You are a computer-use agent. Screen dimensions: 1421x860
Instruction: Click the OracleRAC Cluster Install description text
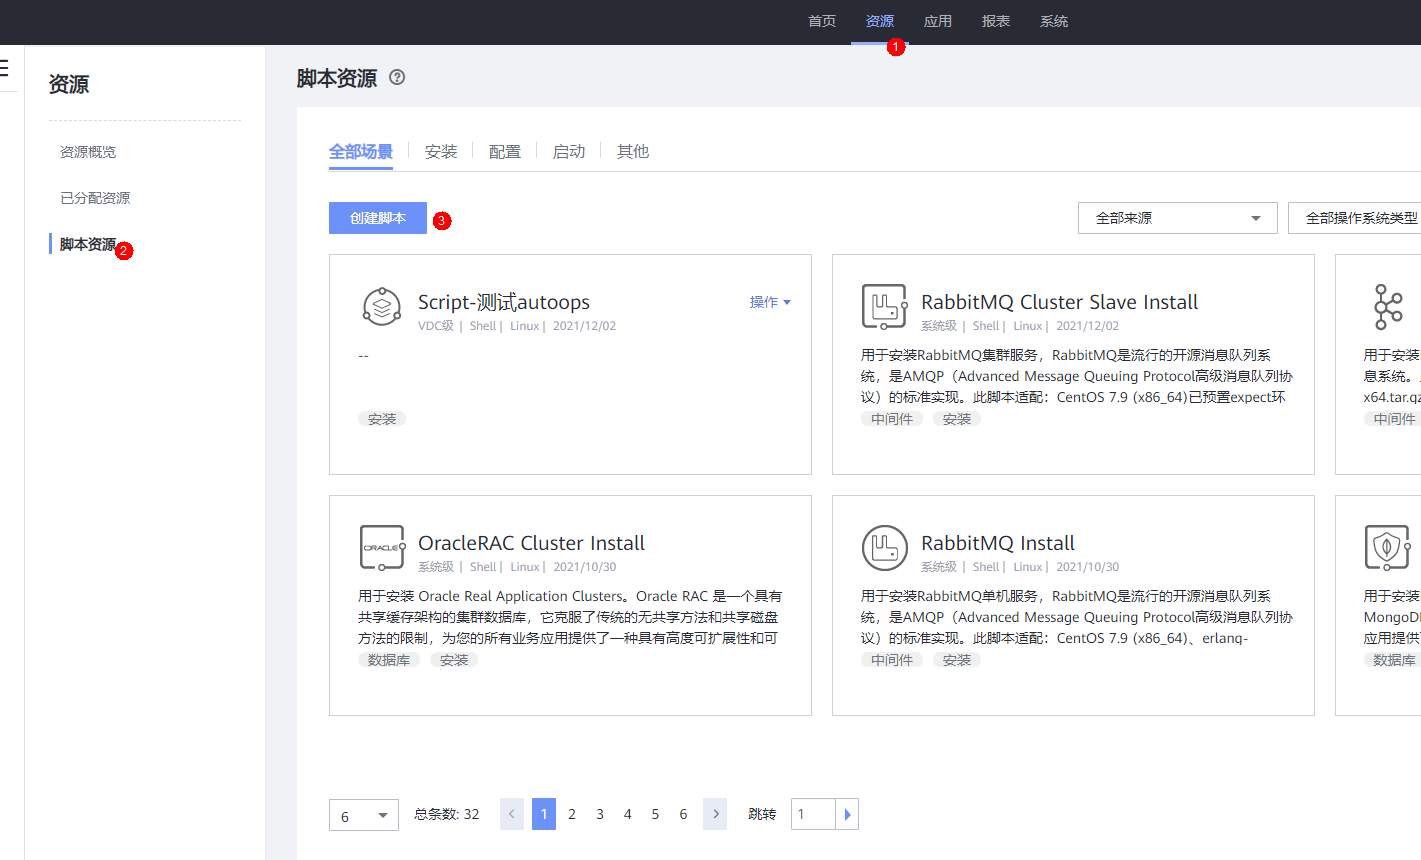pyautogui.click(x=570, y=617)
